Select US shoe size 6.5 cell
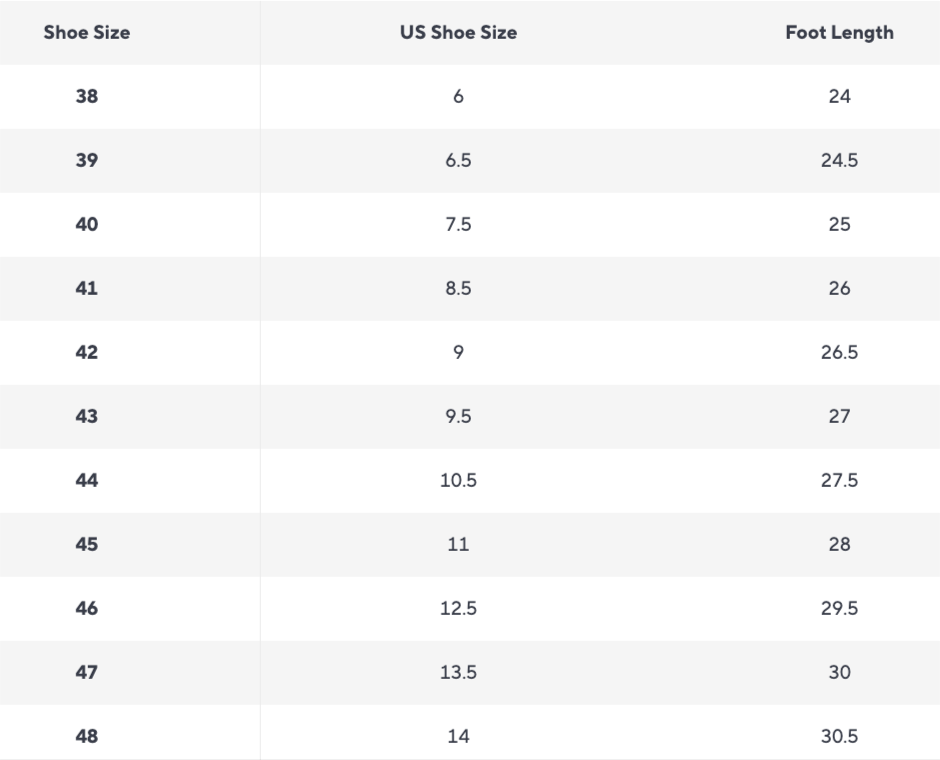Image resolution: width=940 pixels, height=760 pixels. pos(458,161)
